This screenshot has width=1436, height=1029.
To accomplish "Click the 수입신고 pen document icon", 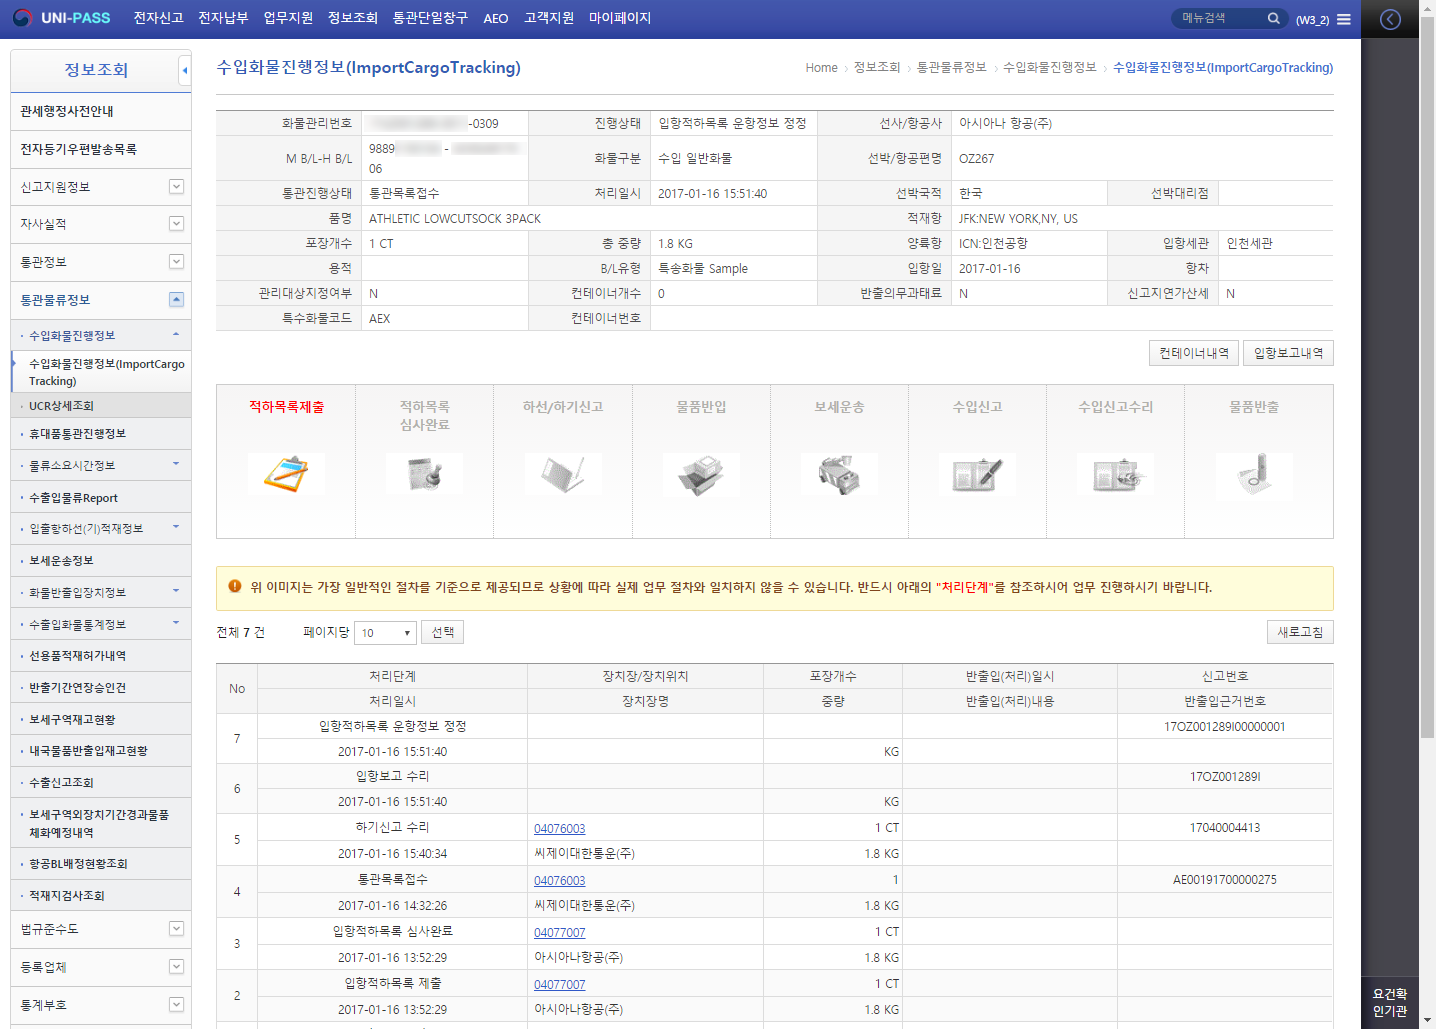I will tap(977, 473).
